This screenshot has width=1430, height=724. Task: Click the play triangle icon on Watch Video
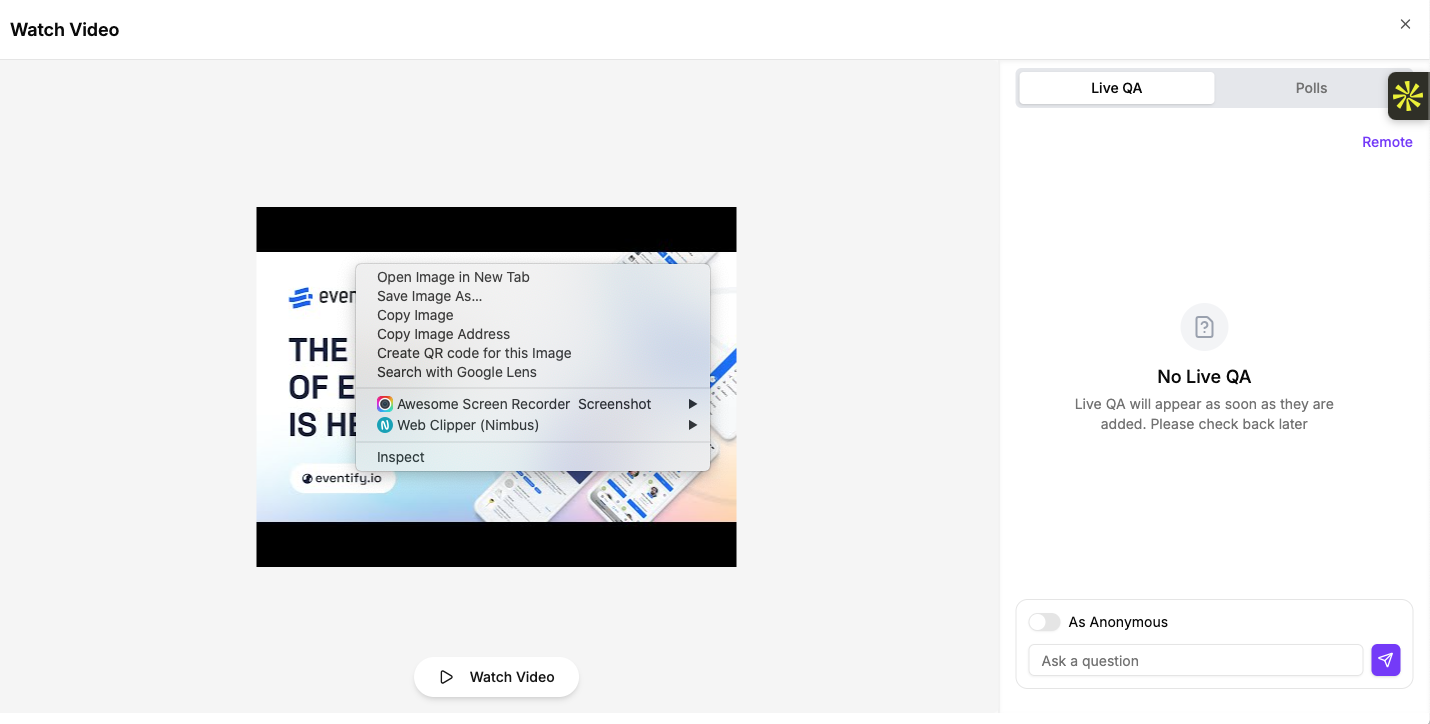(446, 677)
